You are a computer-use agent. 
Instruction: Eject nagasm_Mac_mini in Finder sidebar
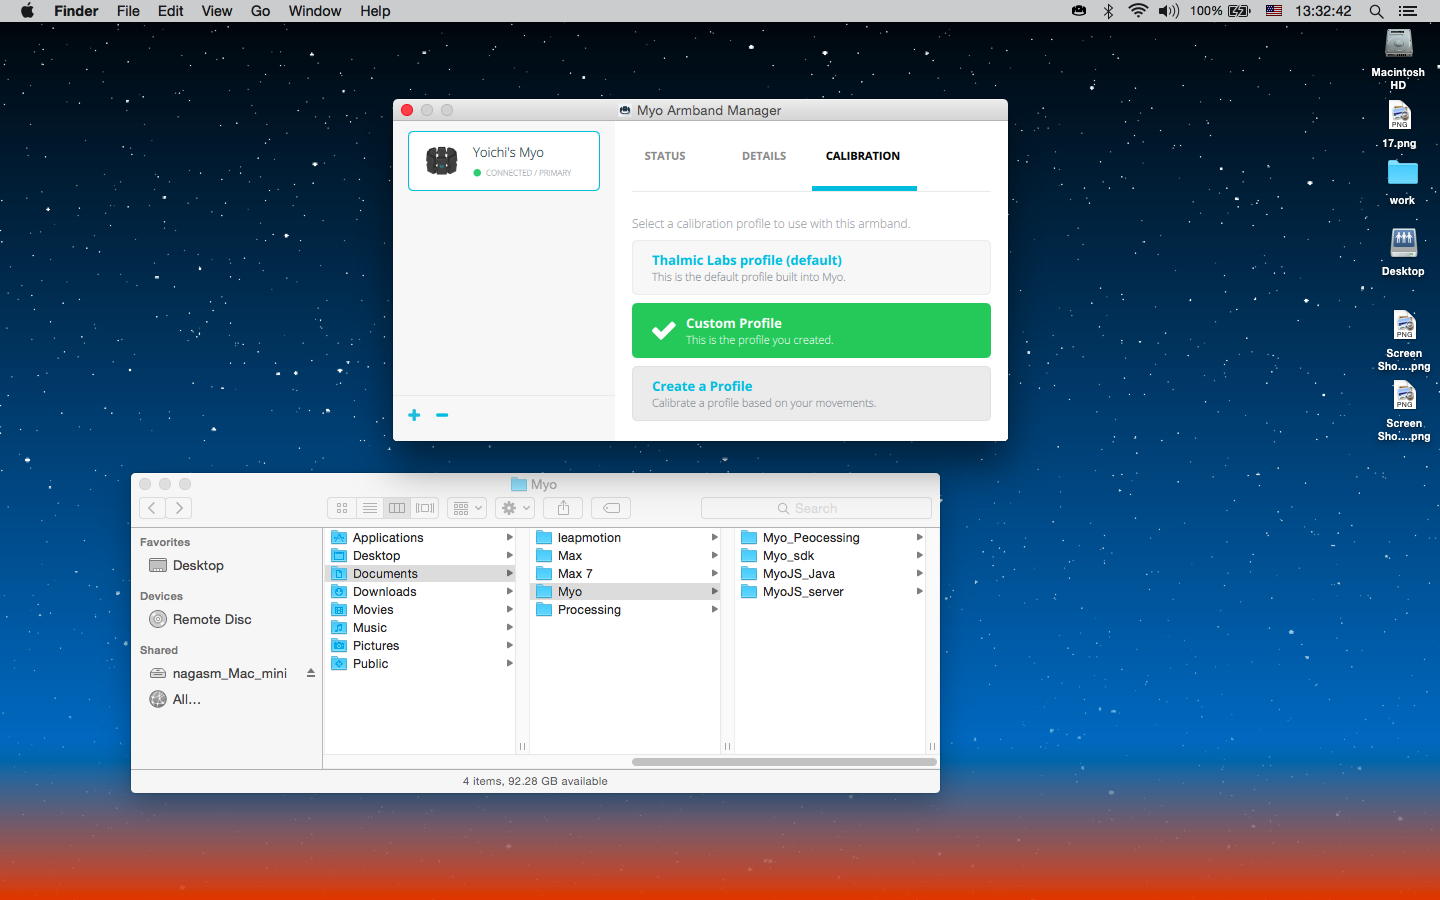click(x=311, y=673)
